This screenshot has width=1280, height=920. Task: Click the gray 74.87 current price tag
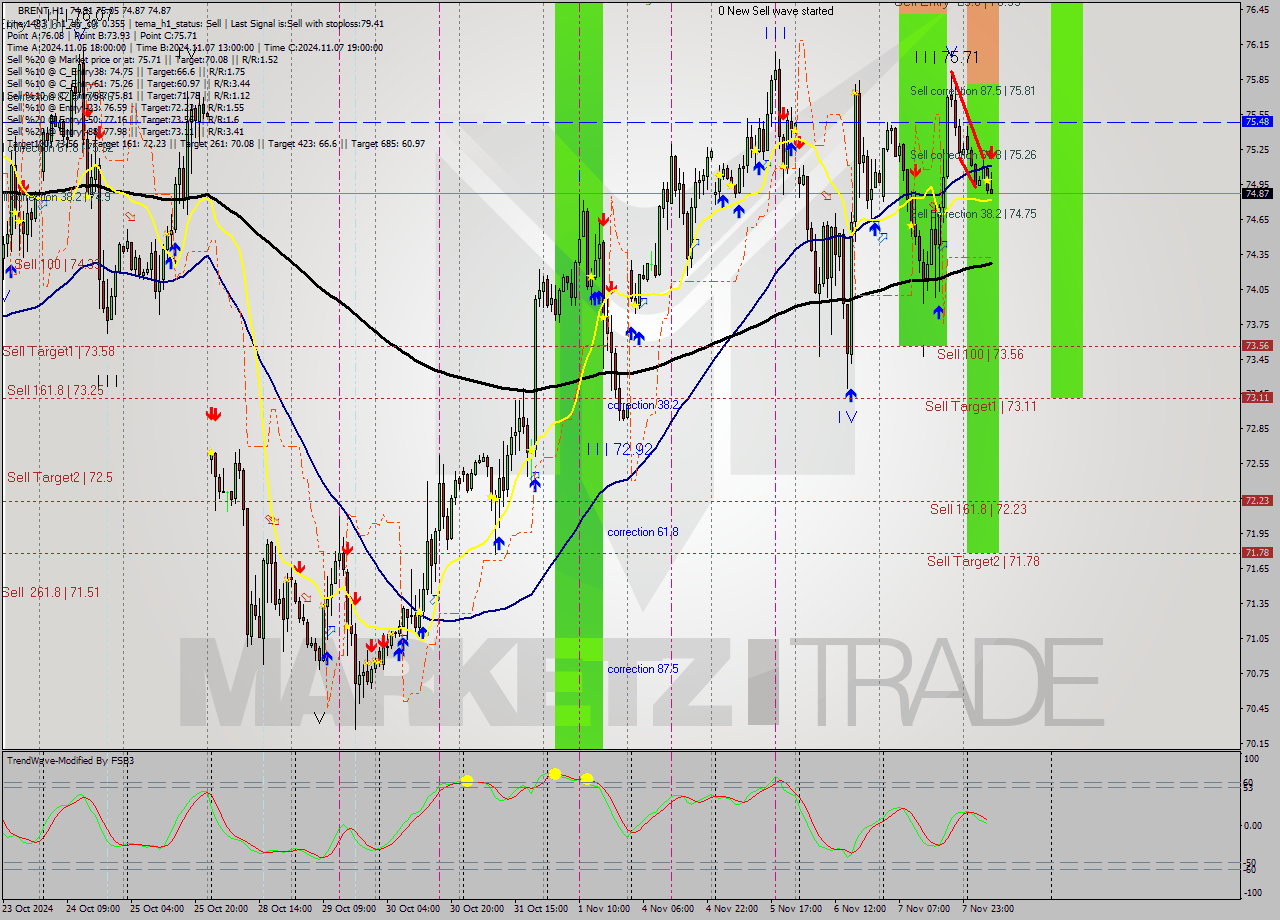point(1256,193)
